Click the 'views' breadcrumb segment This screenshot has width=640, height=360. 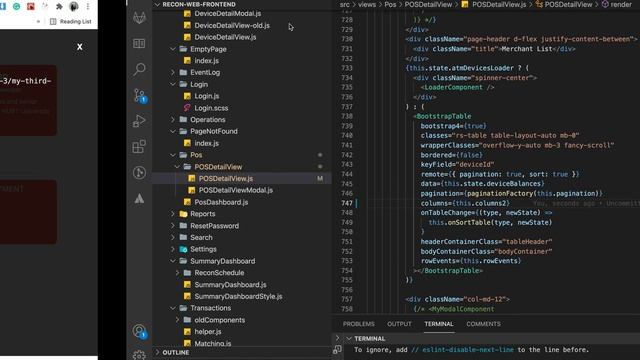click(x=367, y=4)
